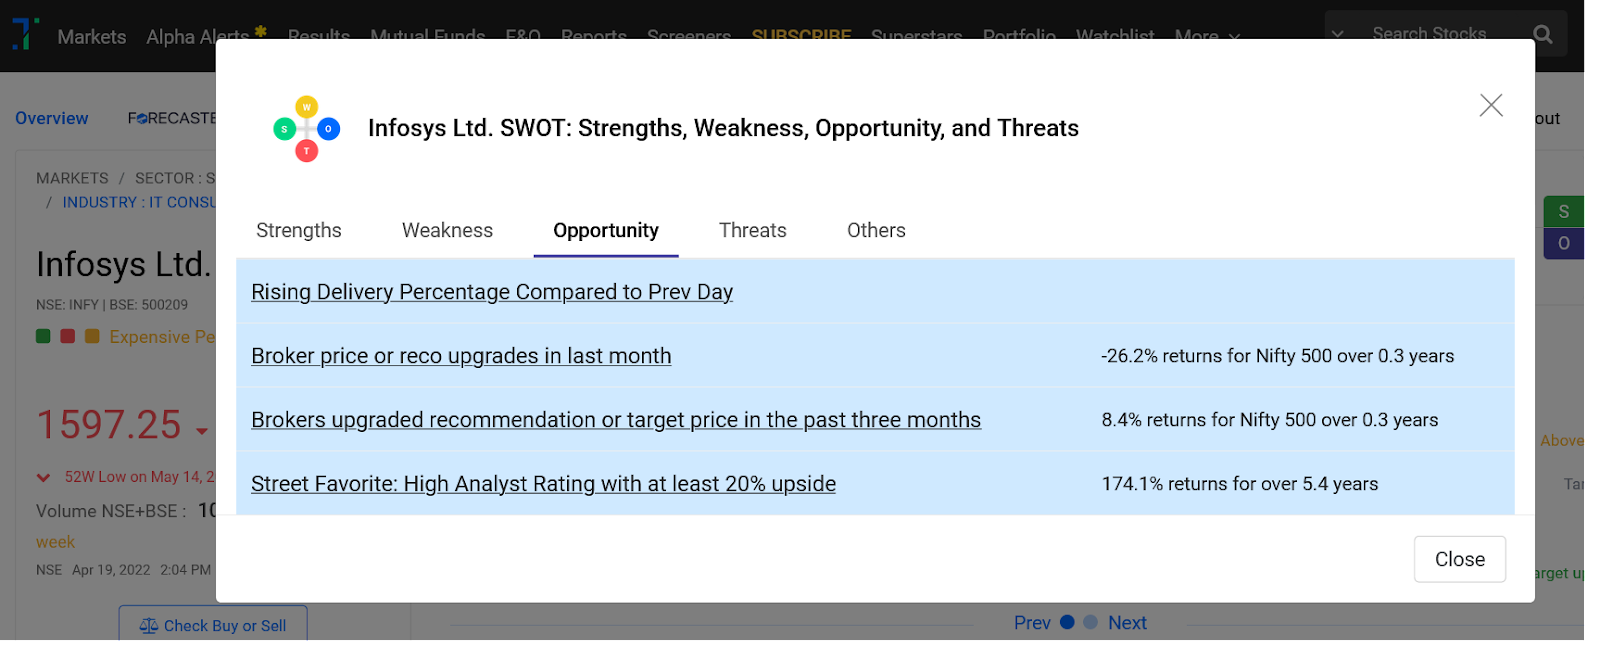Open the Weakness tab
The image size is (1600, 647).
tap(447, 231)
